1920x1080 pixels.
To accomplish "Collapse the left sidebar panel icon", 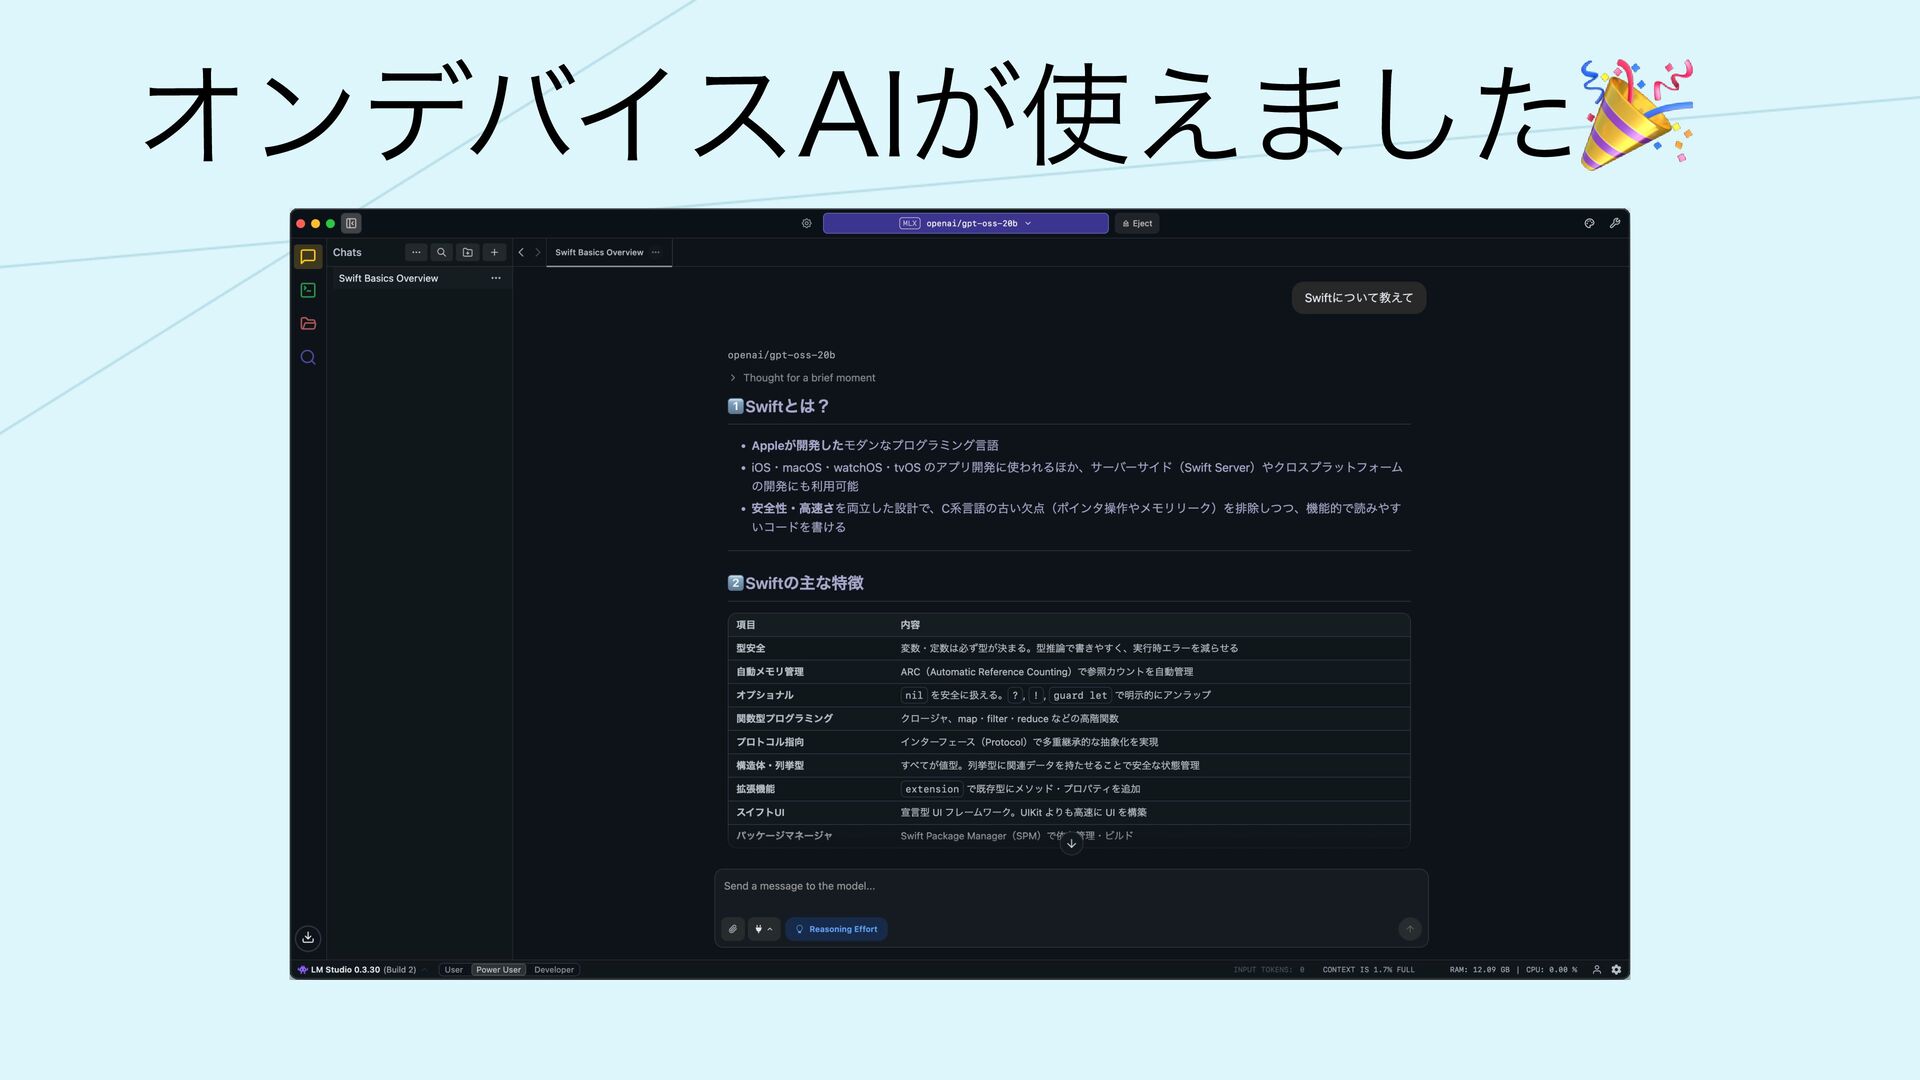I will [351, 223].
